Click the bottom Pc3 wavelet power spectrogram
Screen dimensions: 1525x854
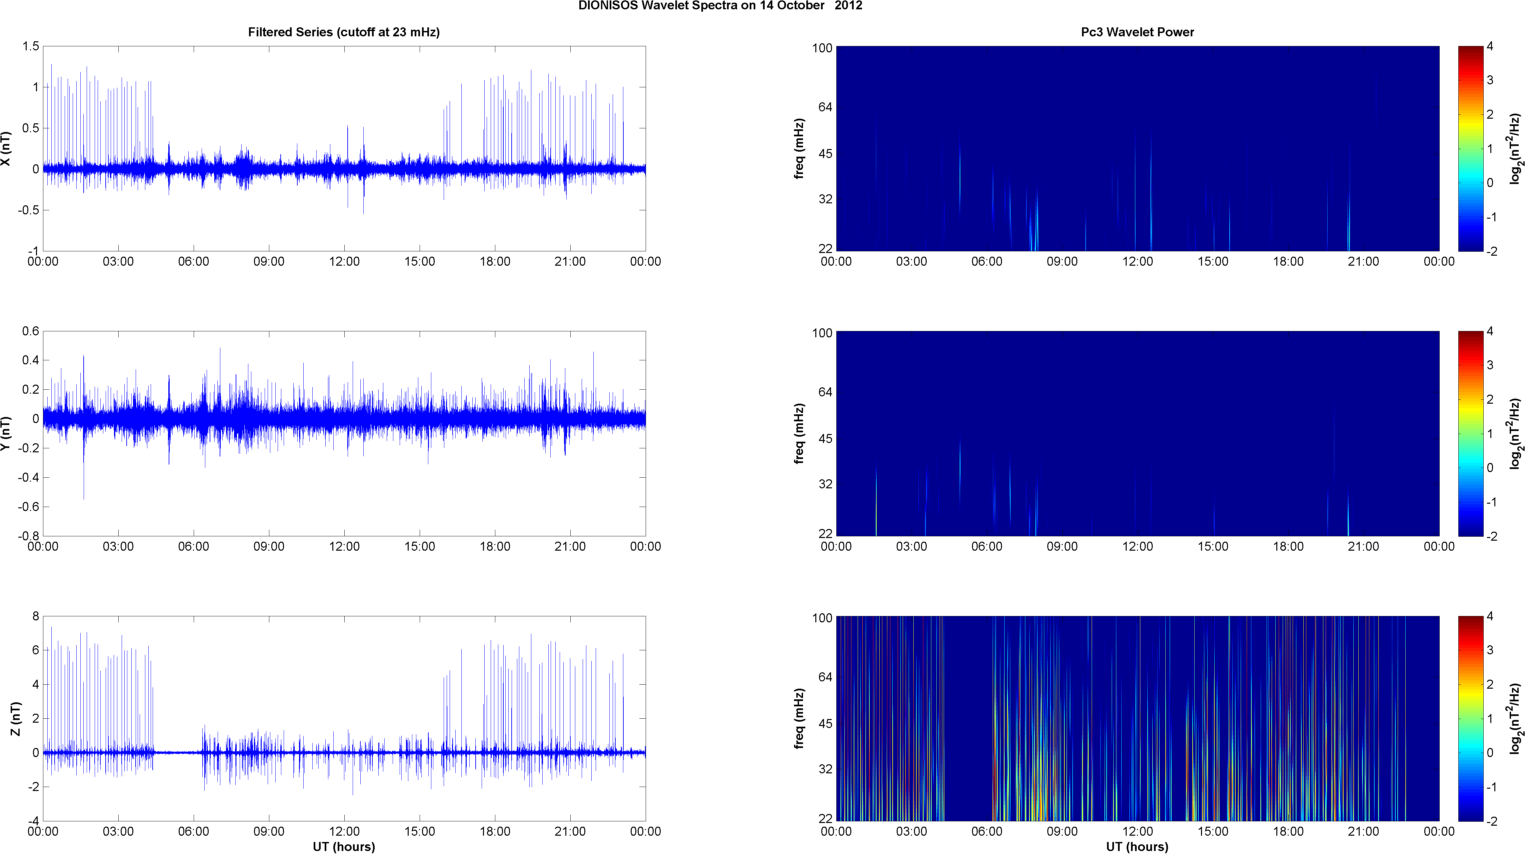coord(1137,719)
